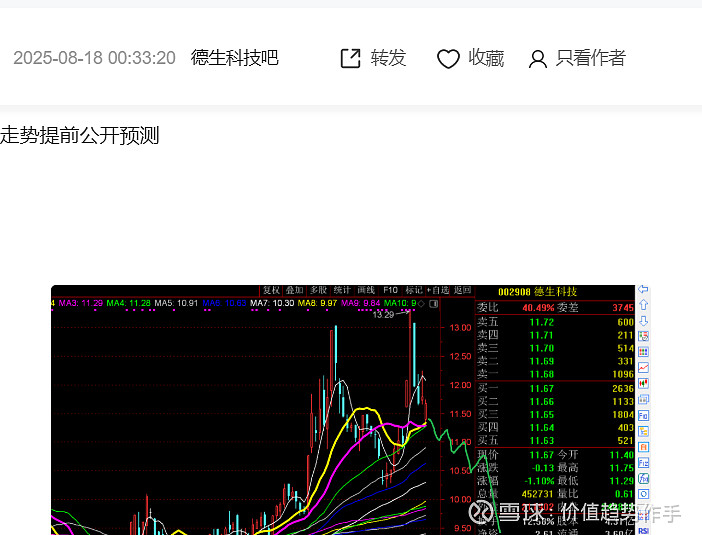Click the 13.29 peak price label
The height and width of the screenshot is (535, 702).
tap(383, 315)
